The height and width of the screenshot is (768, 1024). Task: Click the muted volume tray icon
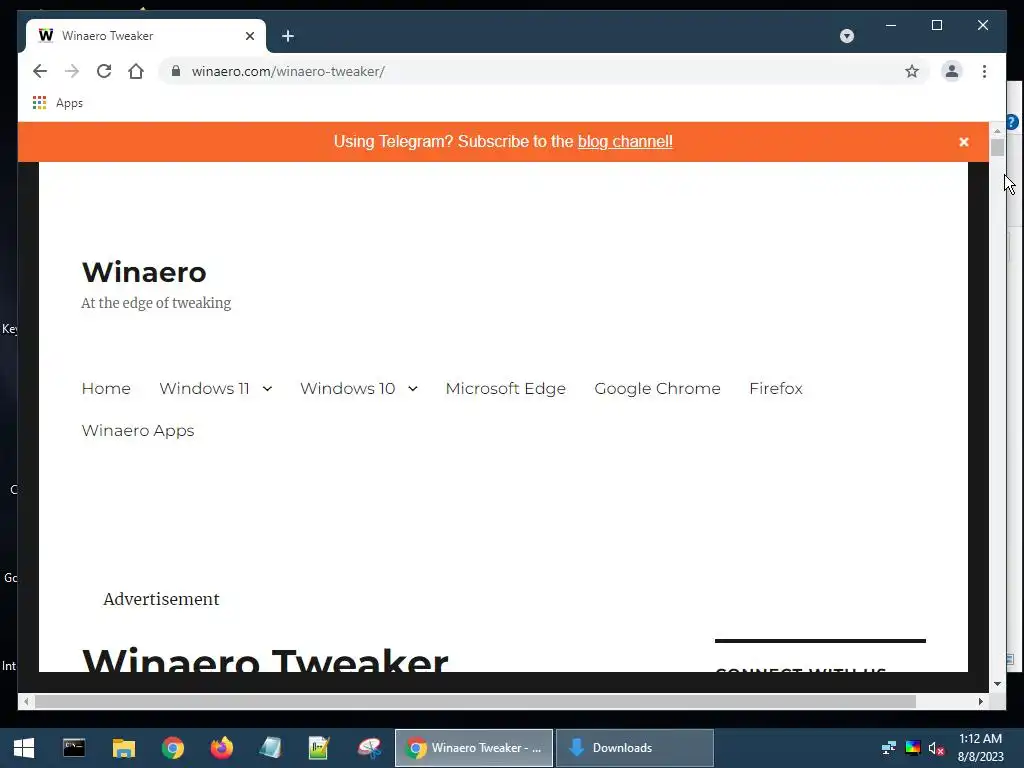pyautogui.click(x=936, y=748)
